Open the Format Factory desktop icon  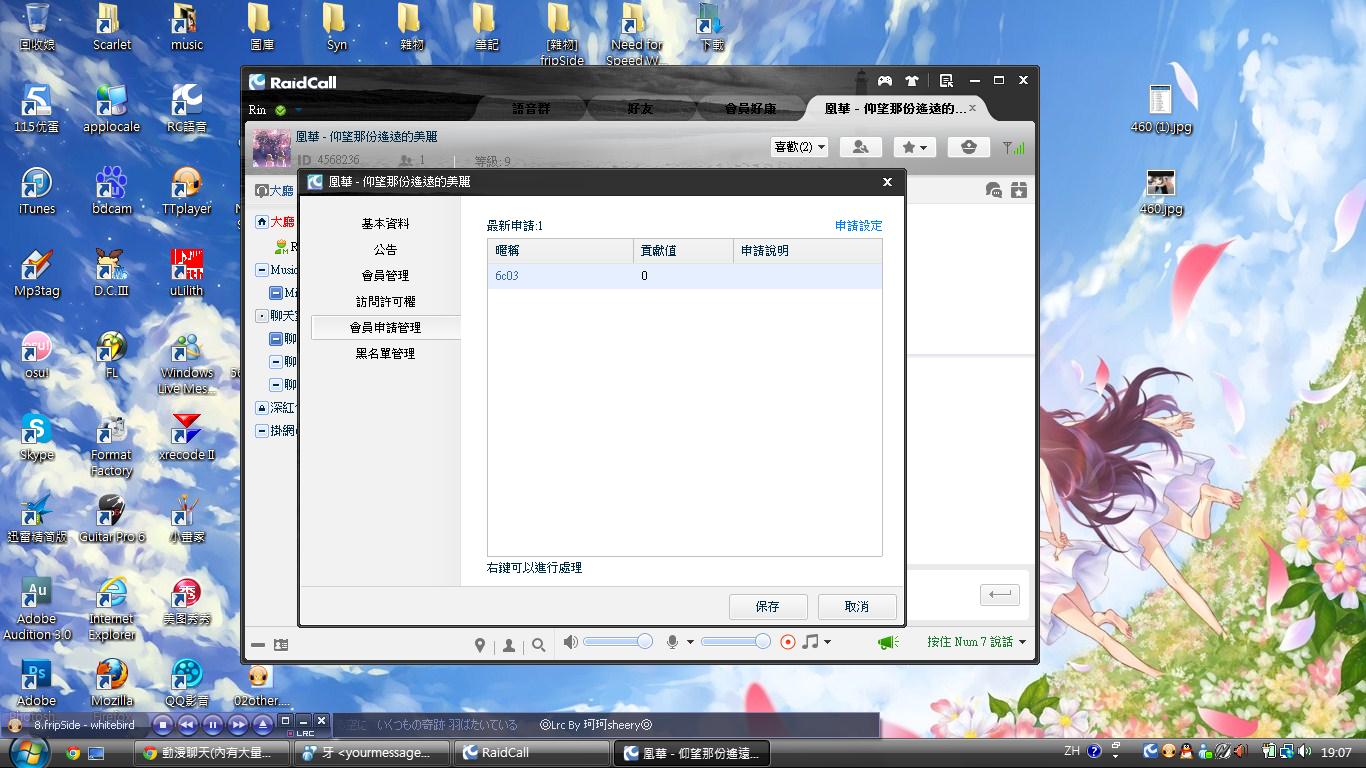(112, 444)
